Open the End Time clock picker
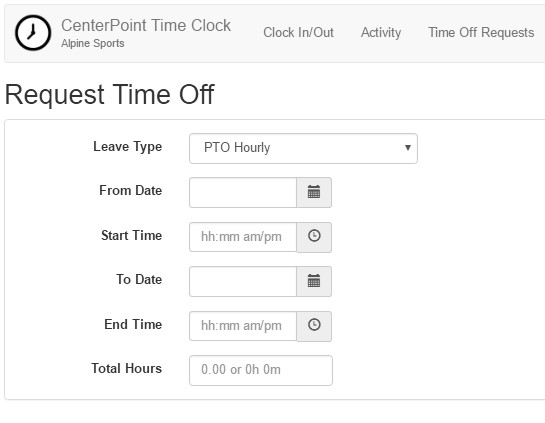 coord(314,326)
